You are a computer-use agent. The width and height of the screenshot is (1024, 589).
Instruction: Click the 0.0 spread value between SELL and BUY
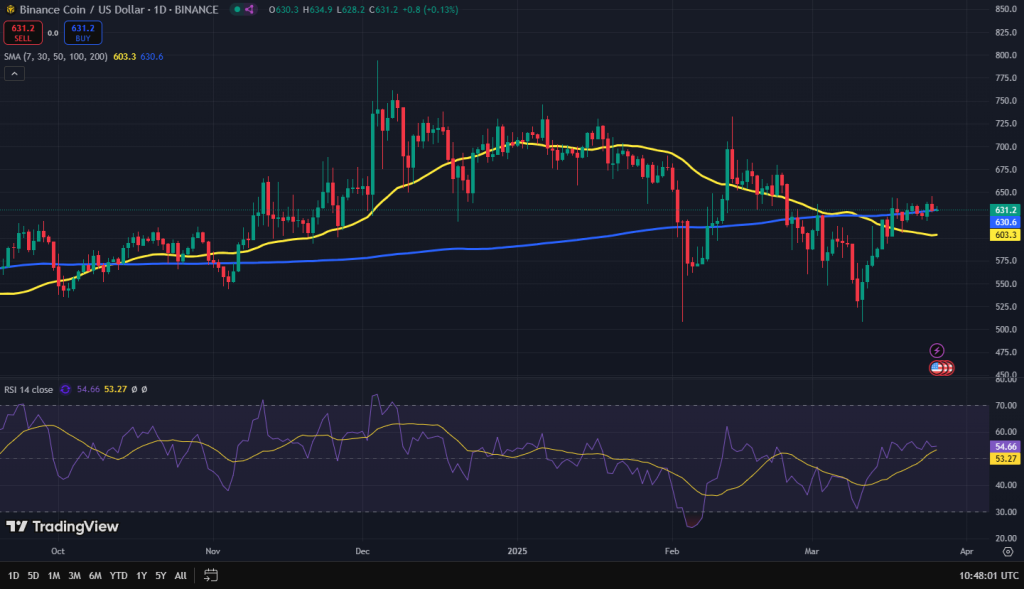coord(53,33)
